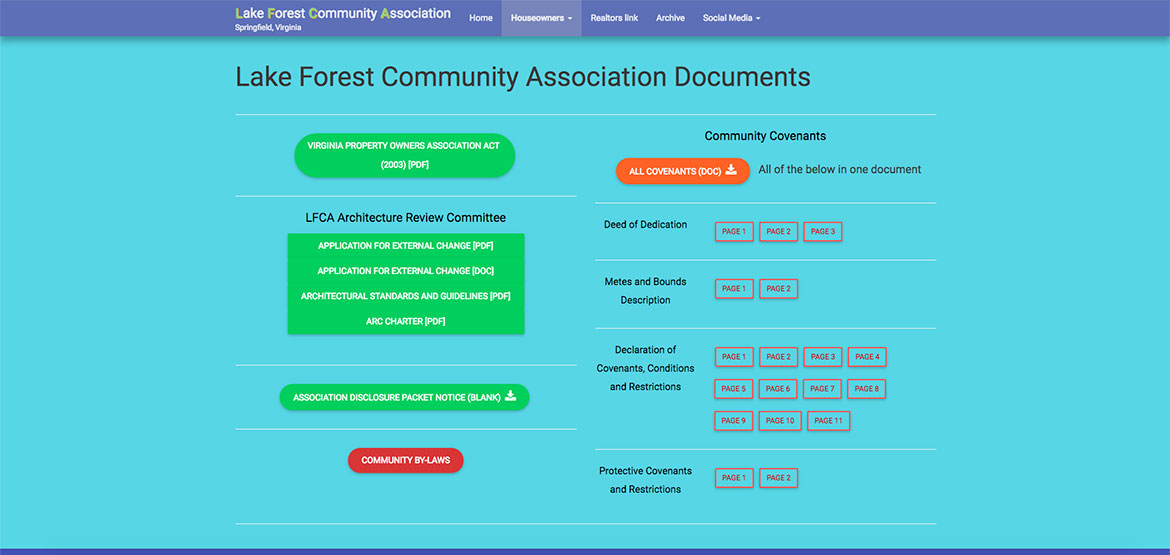The height and width of the screenshot is (555, 1170).
Task: Open Protective Covenants Page 1
Action: 734,477
